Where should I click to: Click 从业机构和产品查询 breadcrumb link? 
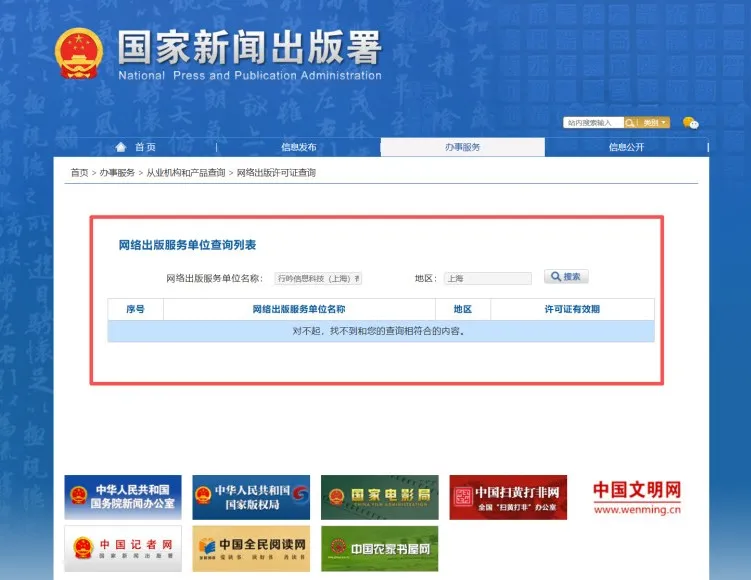click(186, 172)
